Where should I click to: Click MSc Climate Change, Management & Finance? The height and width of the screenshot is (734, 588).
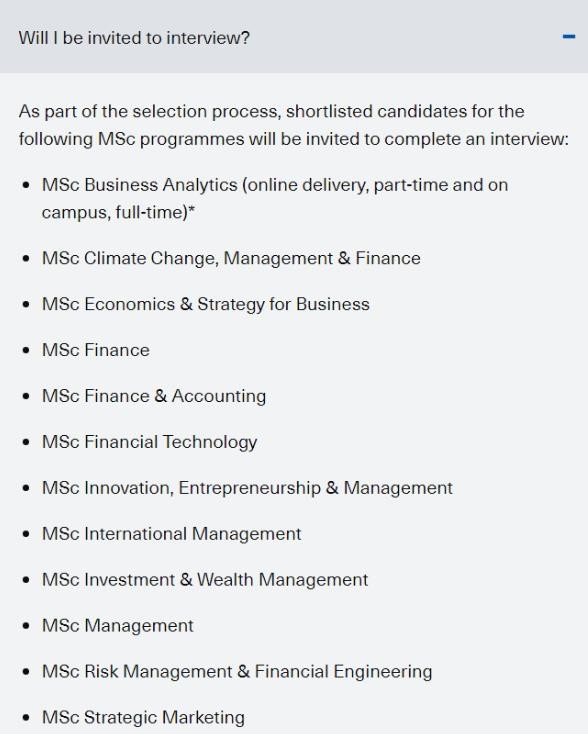pos(231,258)
